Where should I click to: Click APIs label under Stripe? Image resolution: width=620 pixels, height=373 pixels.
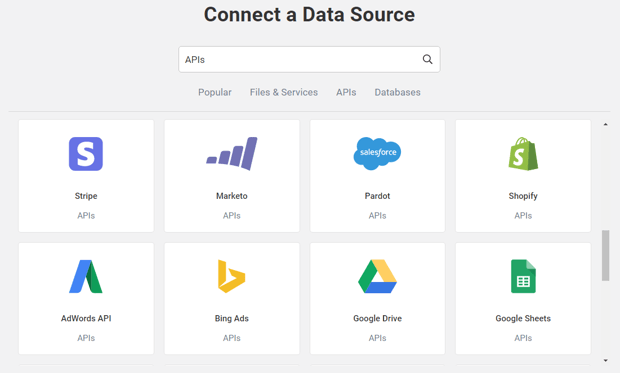click(x=86, y=216)
